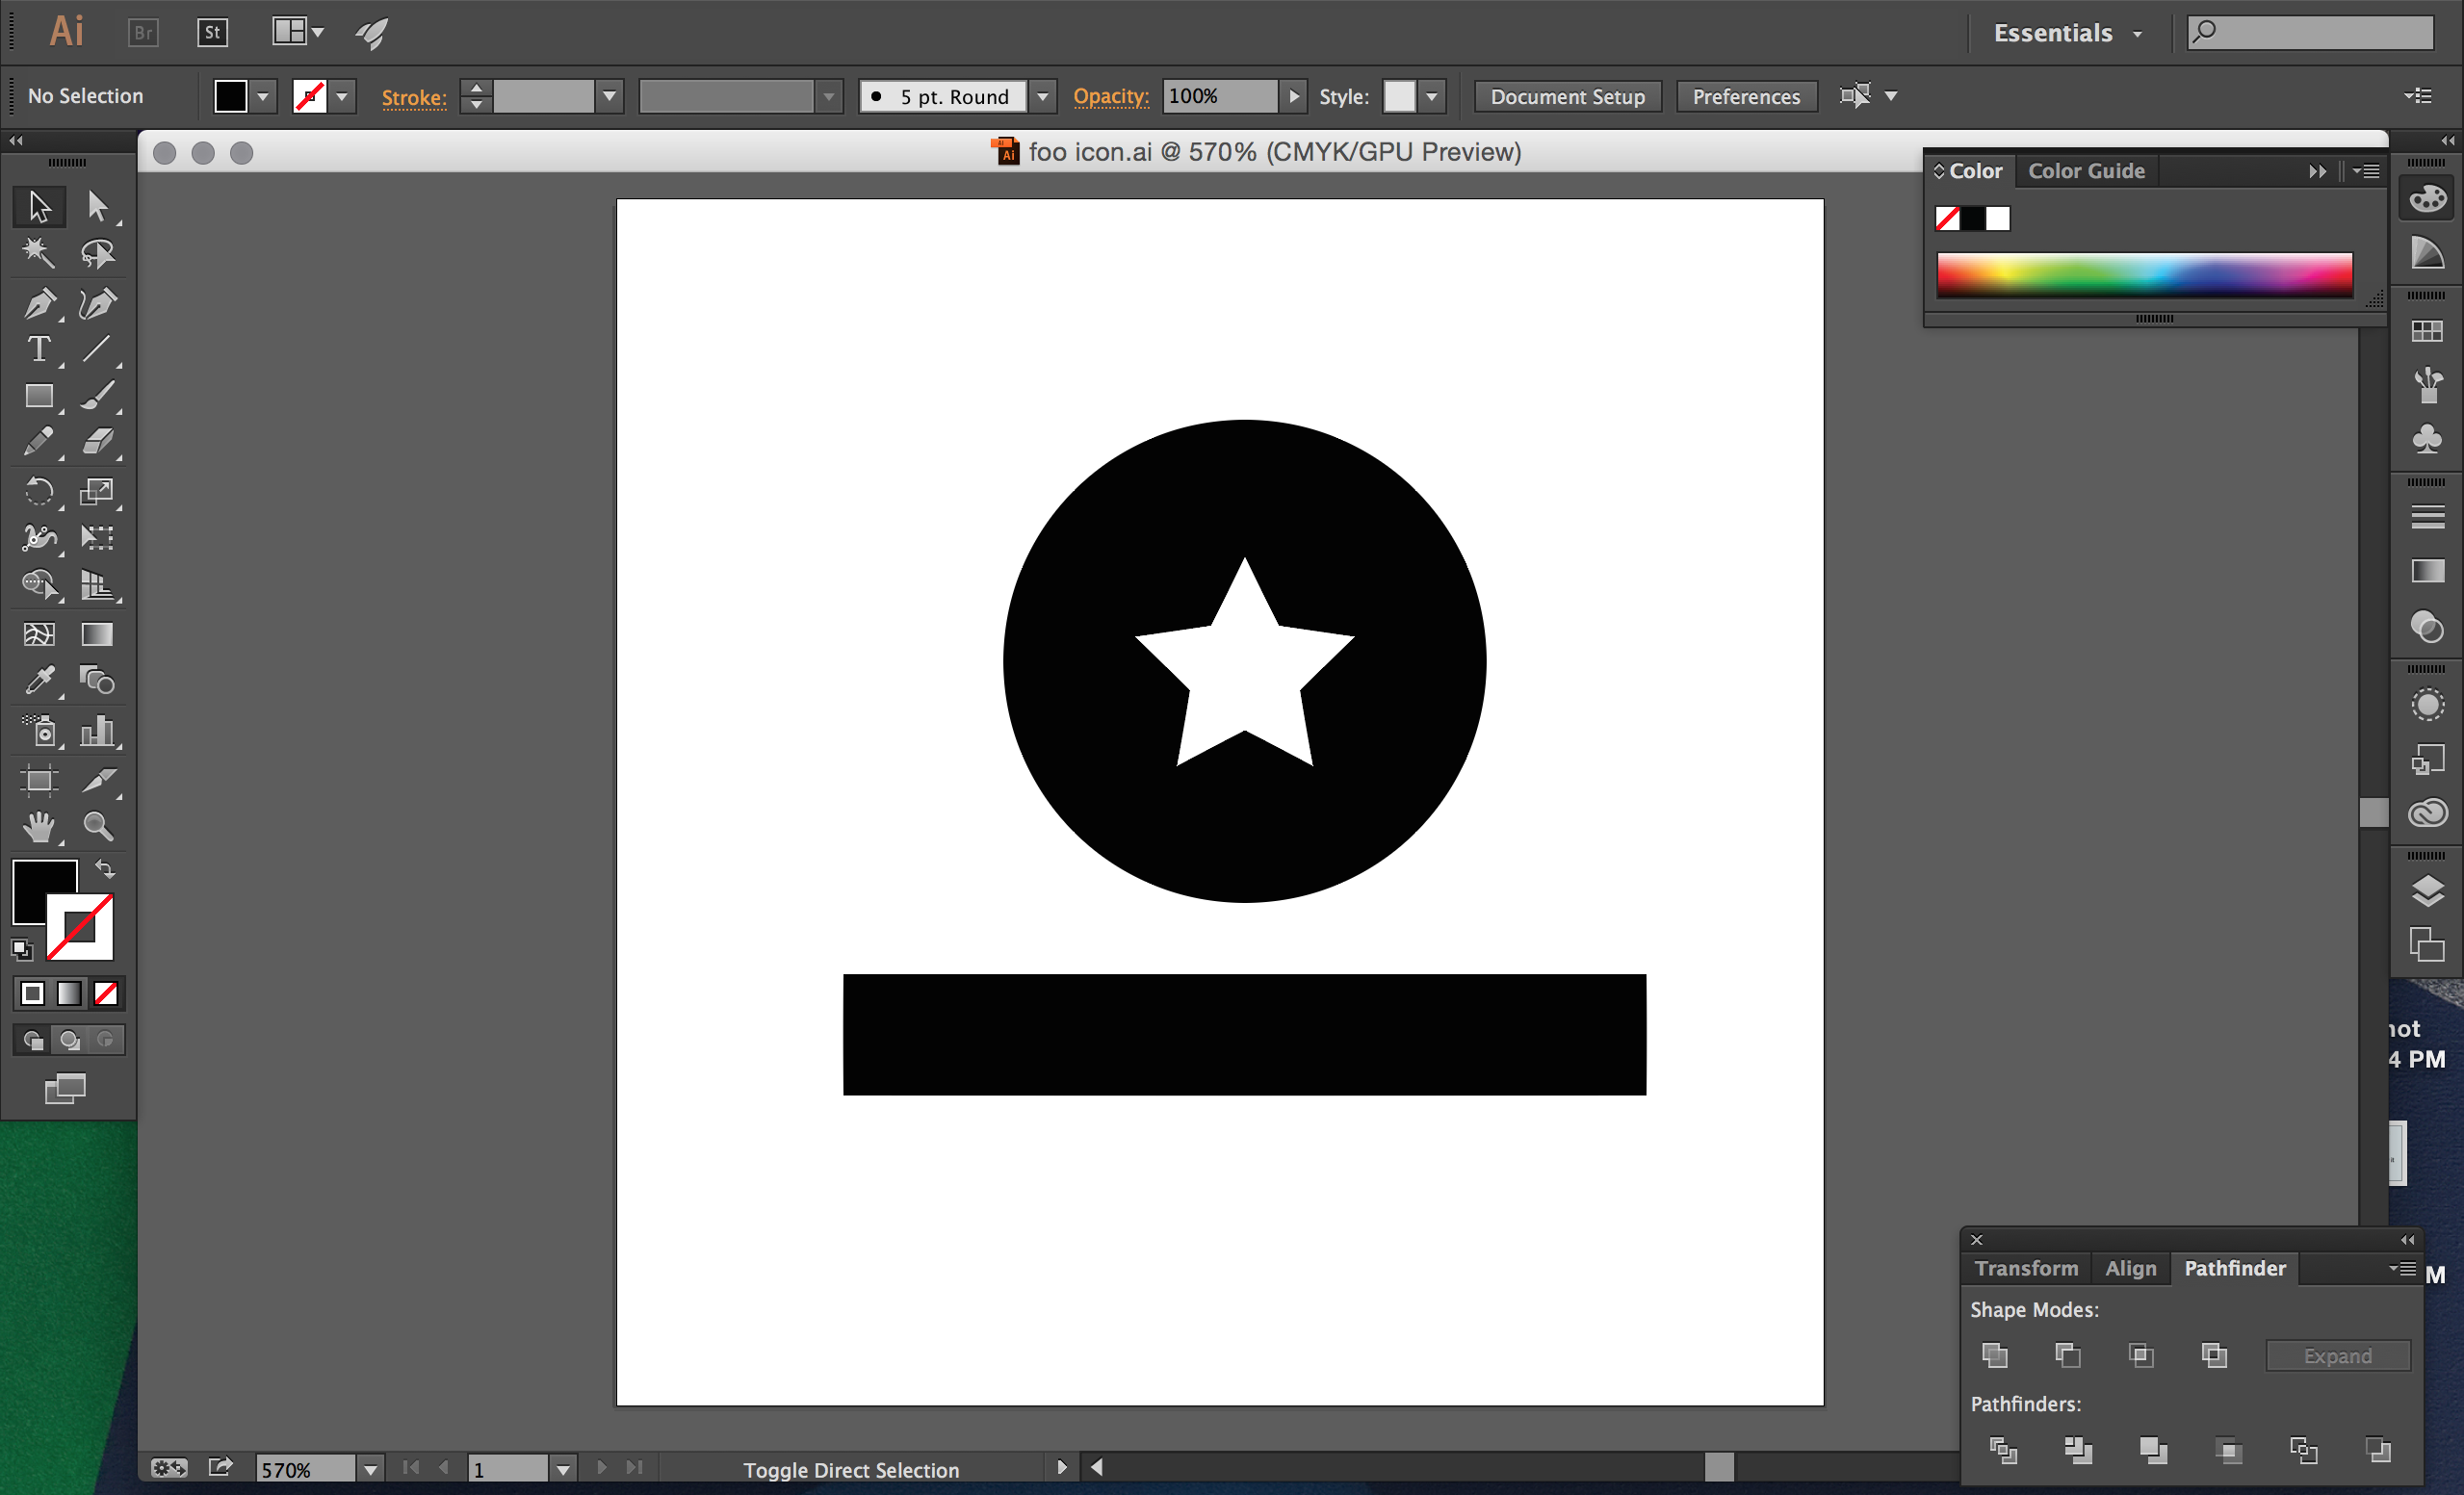Viewport: 2464px width, 1495px height.
Task: Switch to Draw Normal mode
Action: click(x=33, y=1040)
